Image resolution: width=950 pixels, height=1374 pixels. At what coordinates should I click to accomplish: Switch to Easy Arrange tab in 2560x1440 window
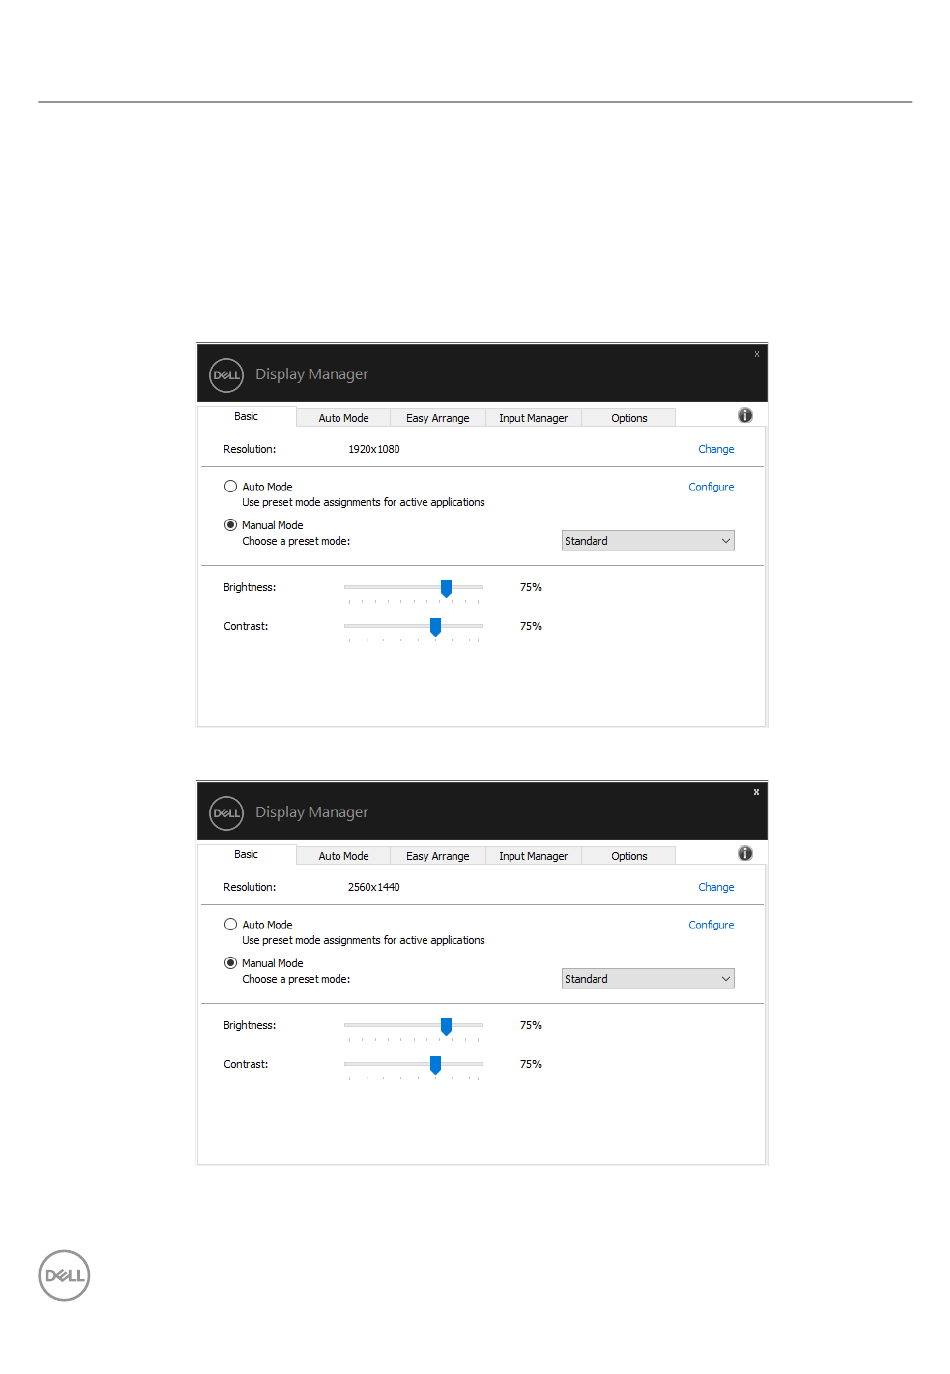[x=437, y=856]
